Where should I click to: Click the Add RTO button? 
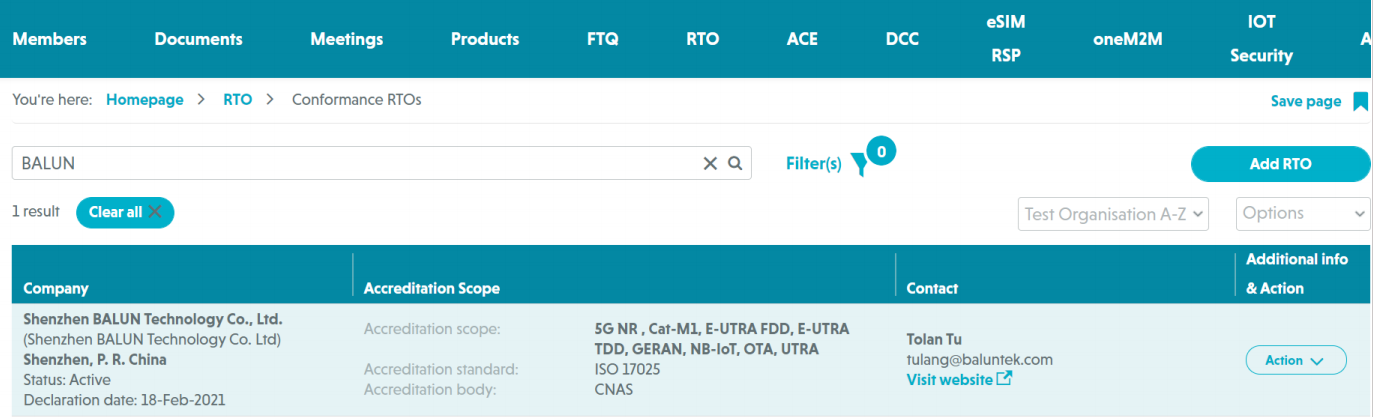(x=1280, y=164)
